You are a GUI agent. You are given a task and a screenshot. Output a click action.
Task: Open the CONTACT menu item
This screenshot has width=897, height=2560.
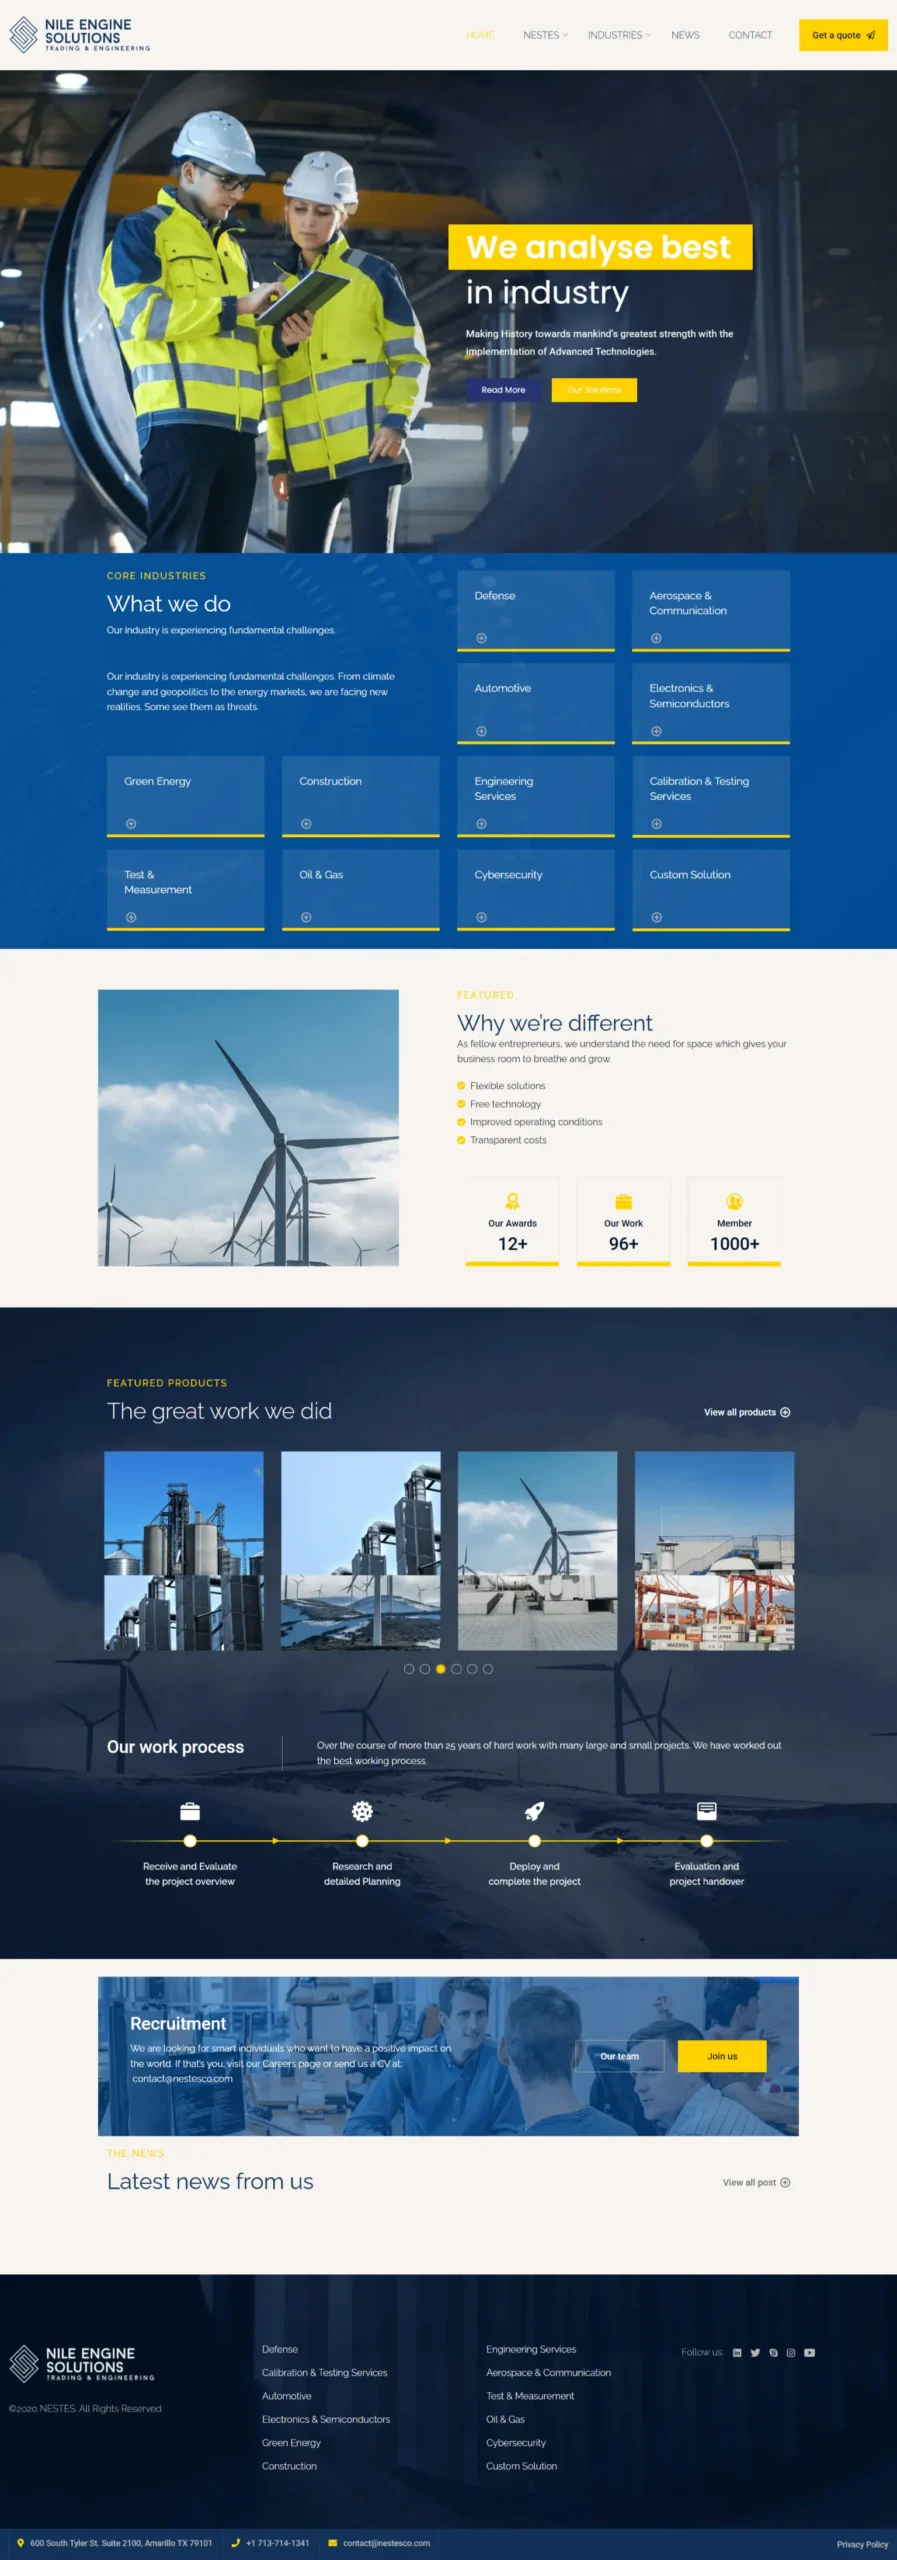click(x=750, y=35)
